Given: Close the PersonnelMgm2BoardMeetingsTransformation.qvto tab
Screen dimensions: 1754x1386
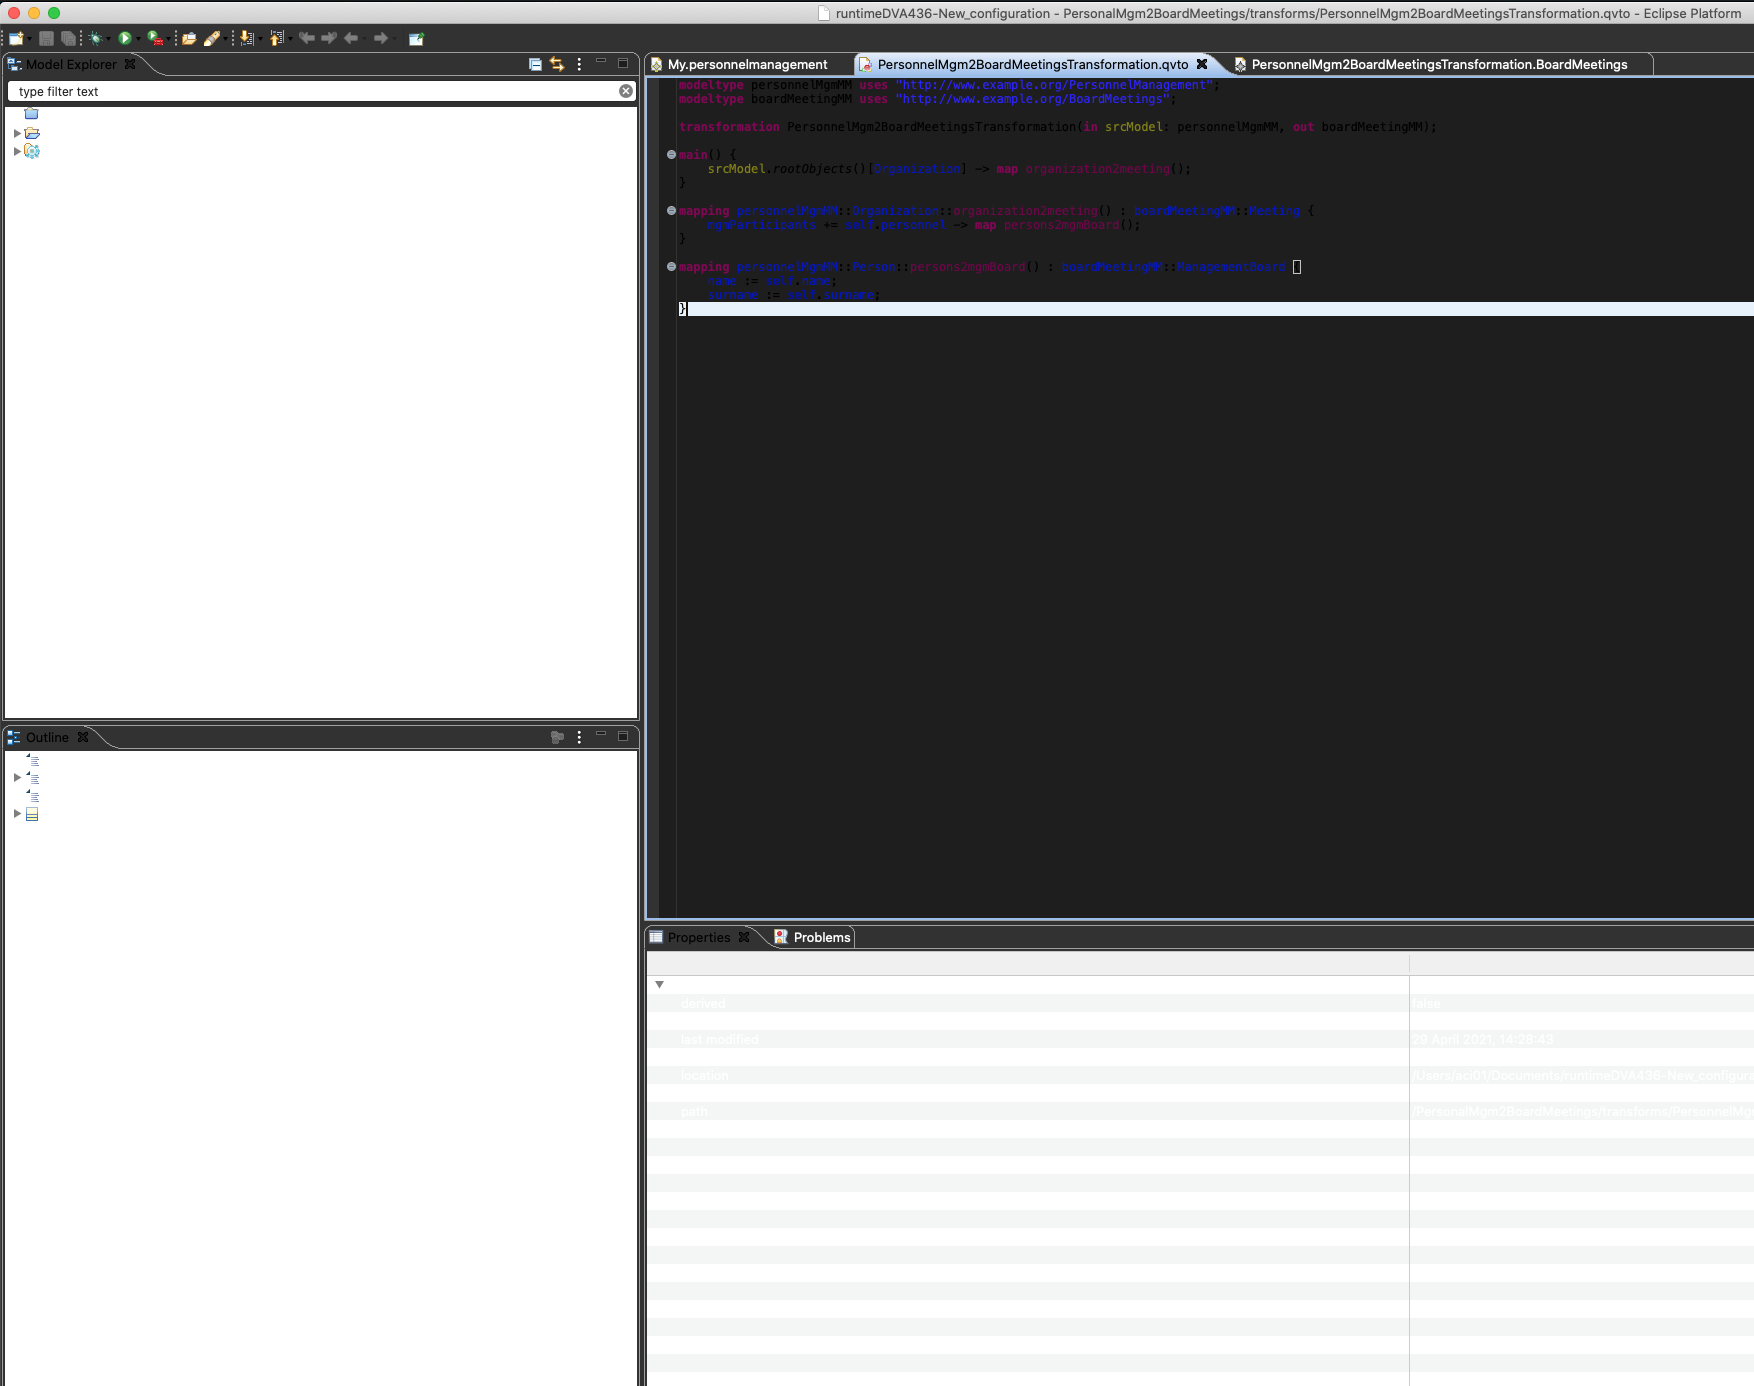Looking at the screenshot, I should [x=1202, y=64].
